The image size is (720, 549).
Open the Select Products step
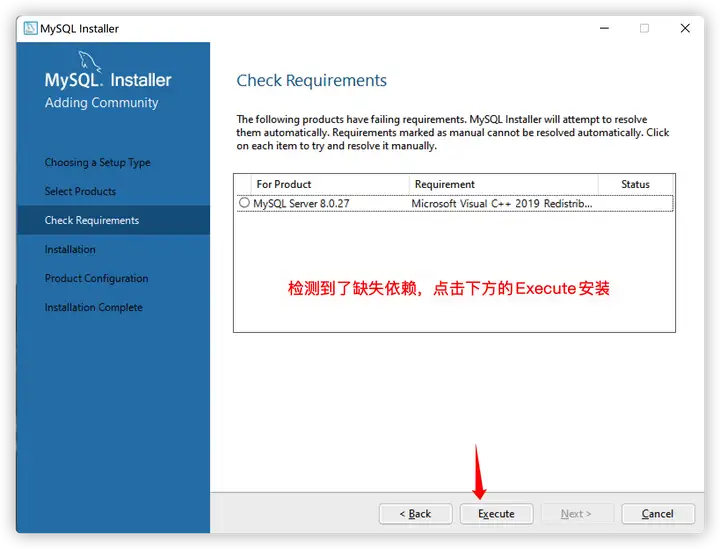(80, 191)
